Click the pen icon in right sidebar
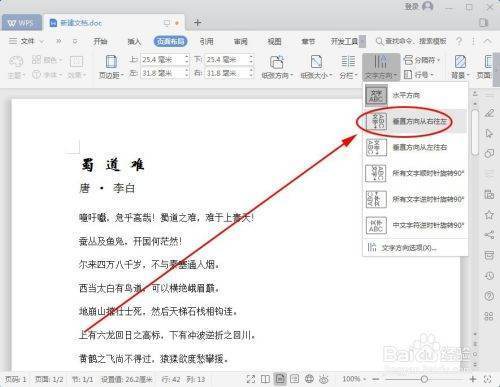The height and width of the screenshot is (387, 500). [489, 113]
